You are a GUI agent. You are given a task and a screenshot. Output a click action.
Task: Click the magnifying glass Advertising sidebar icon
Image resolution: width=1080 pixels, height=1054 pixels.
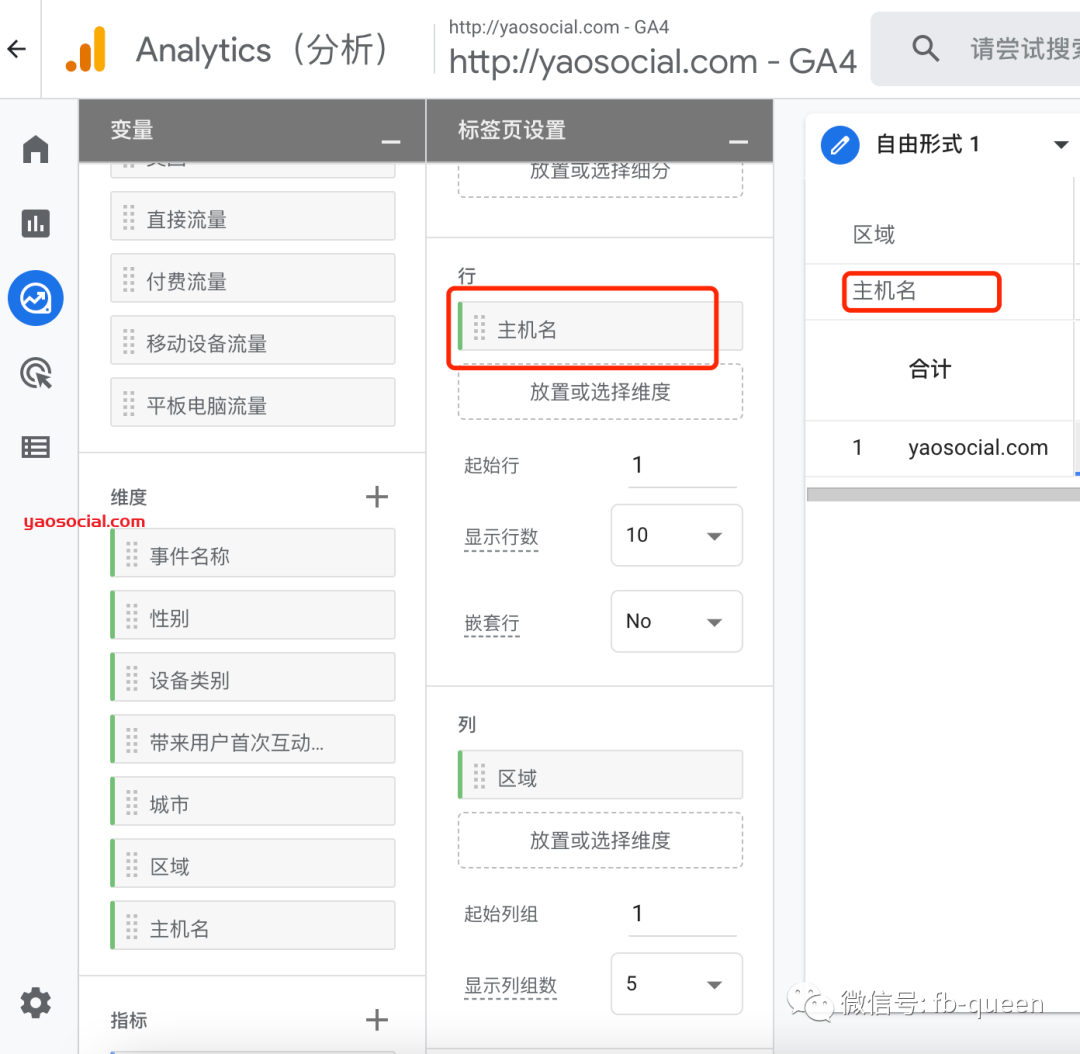35,373
